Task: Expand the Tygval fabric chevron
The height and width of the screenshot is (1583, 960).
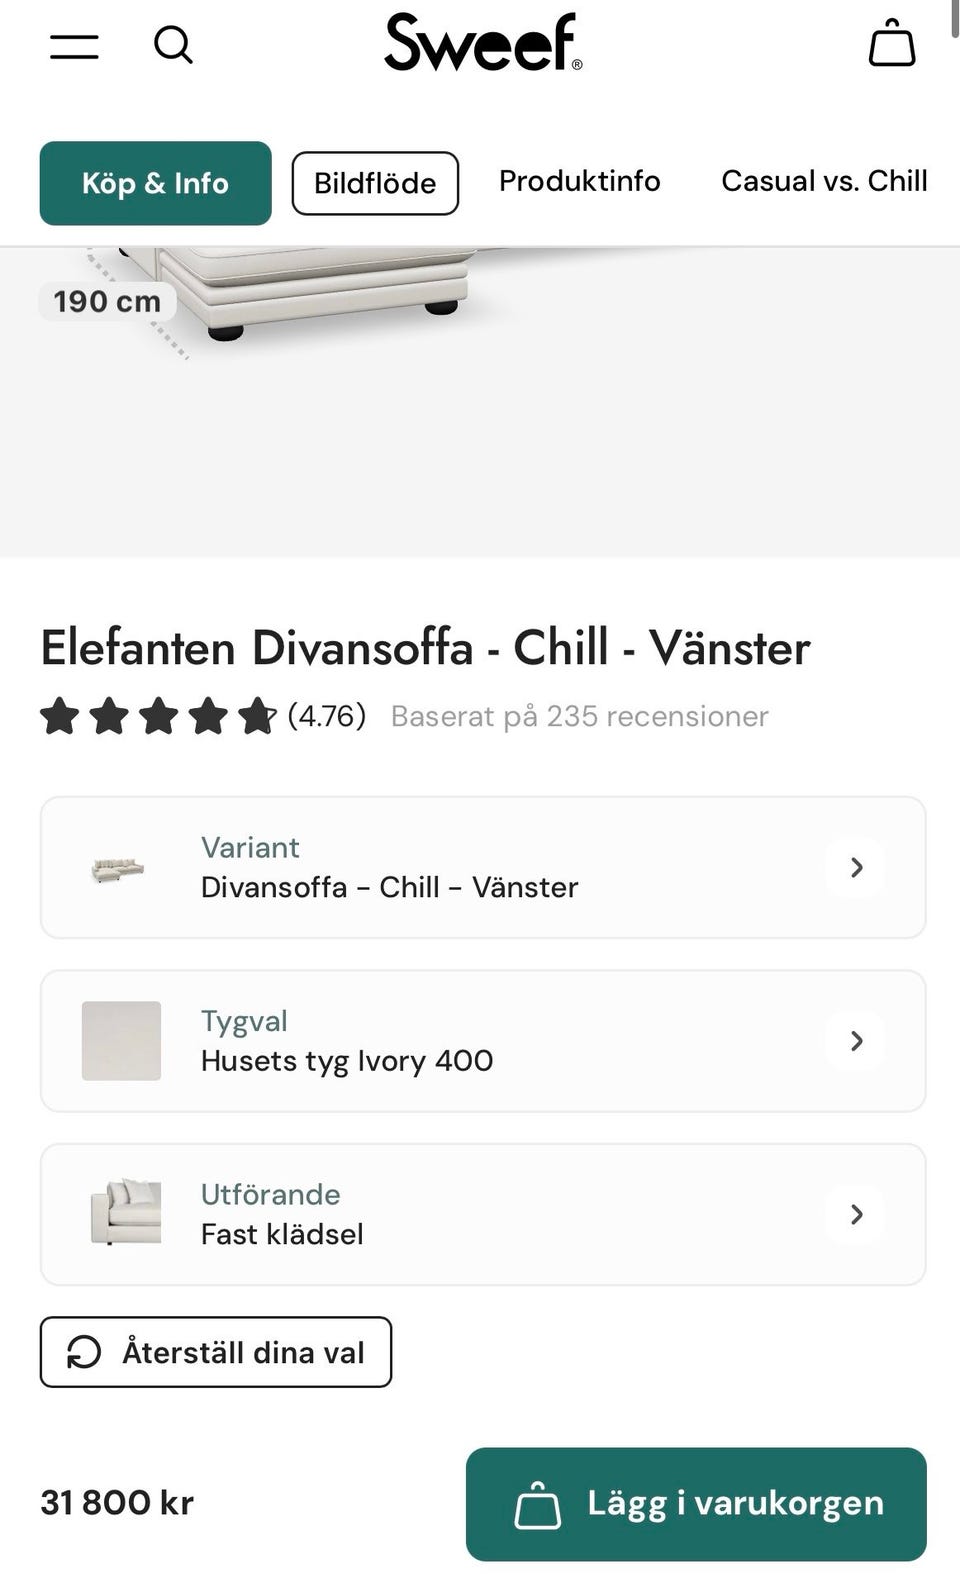Action: click(x=856, y=1041)
